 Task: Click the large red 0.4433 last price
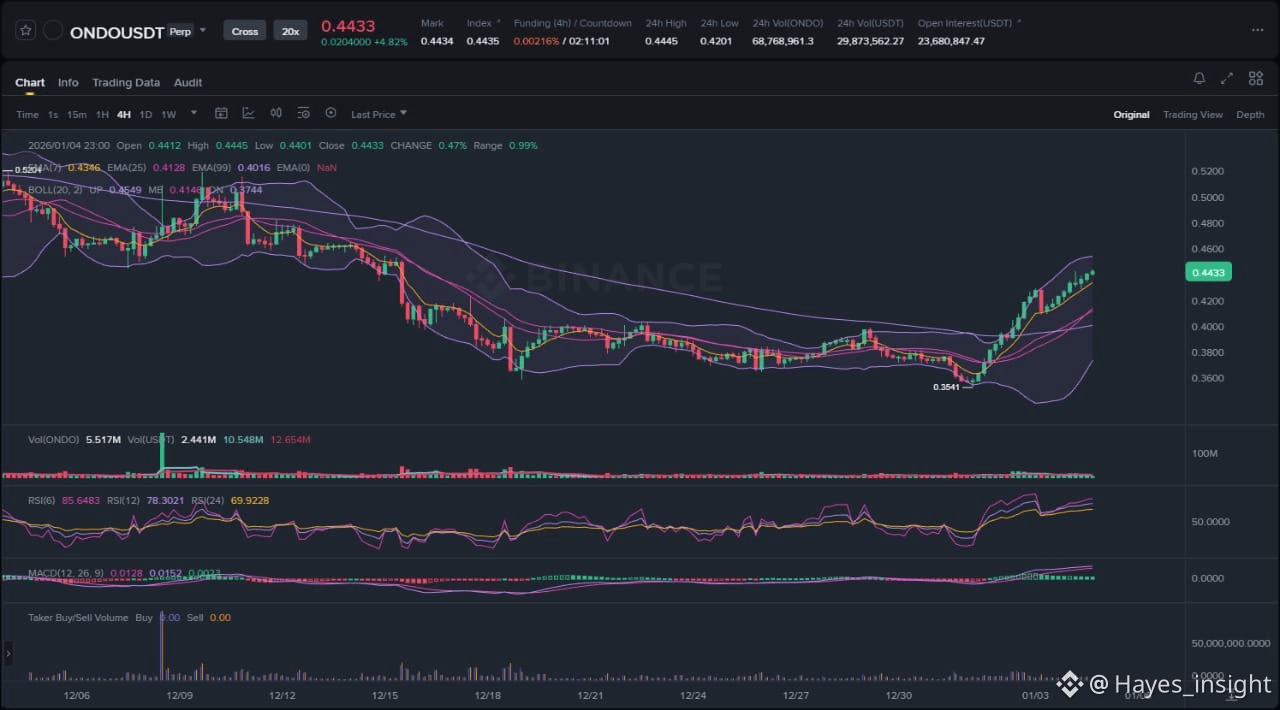pos(348,26)
